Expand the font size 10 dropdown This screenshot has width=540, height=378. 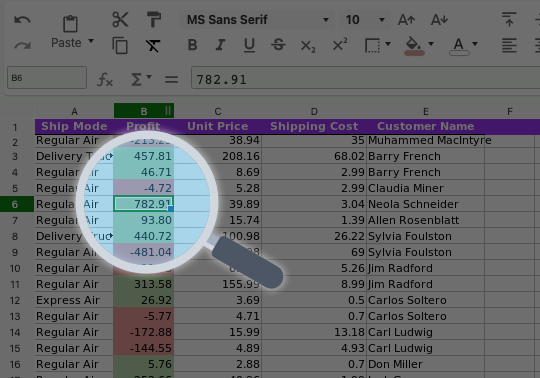pyautogui.click(x=382, y=20)
